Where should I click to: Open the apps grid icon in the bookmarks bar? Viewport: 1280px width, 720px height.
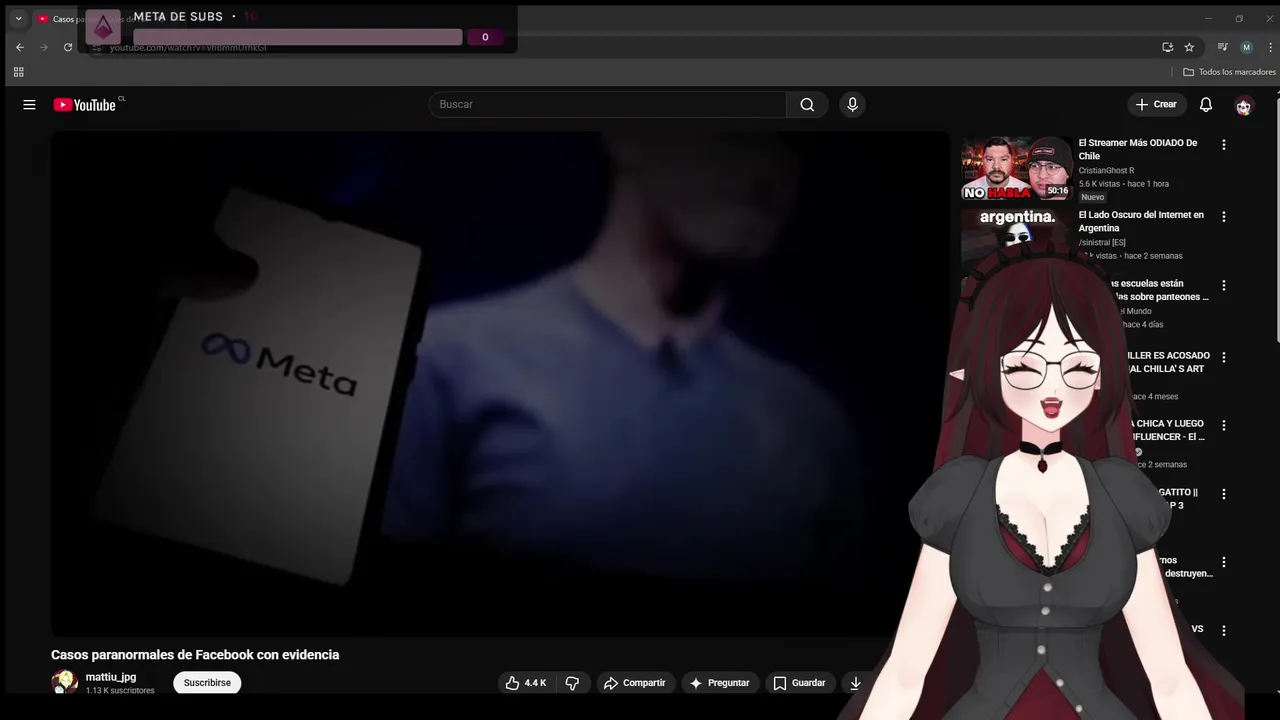pos(18,72)
